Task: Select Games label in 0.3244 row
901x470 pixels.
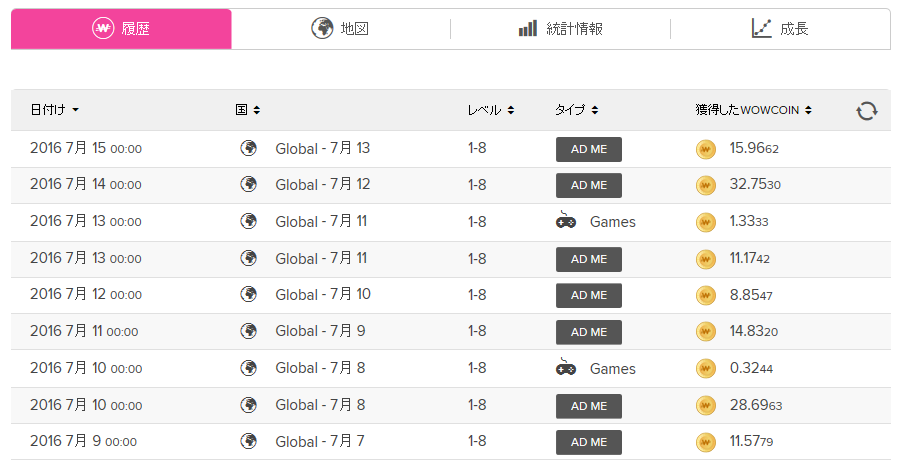Action: point(613,369)
